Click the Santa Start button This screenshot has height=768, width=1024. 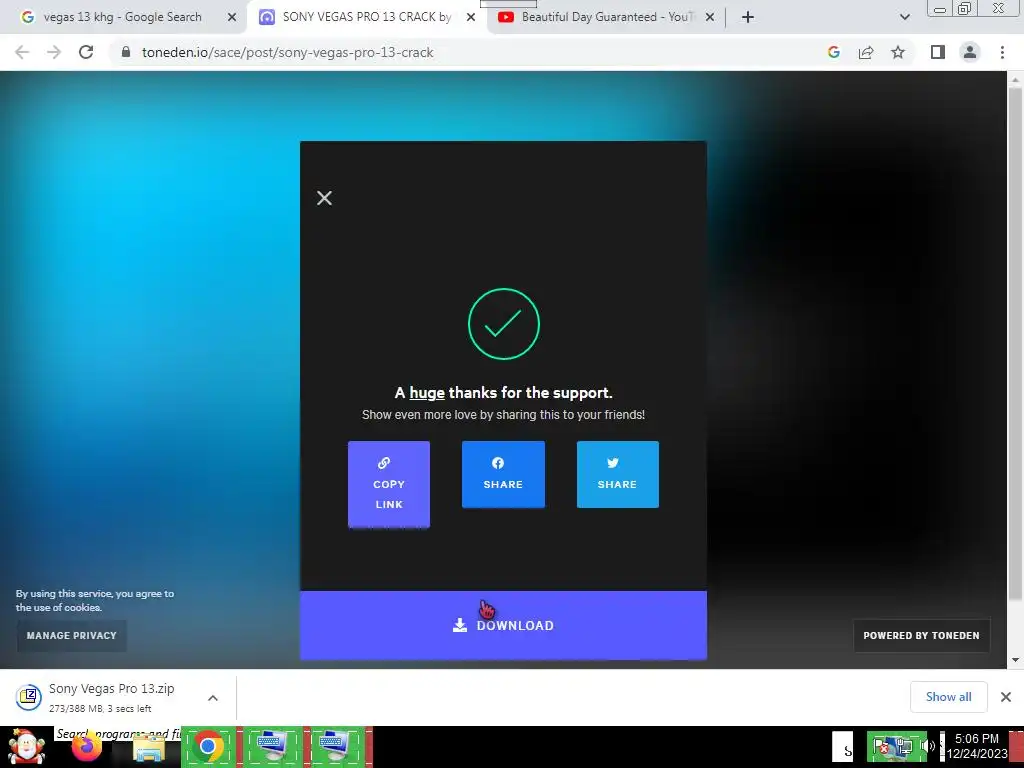(x=25, y=747)
